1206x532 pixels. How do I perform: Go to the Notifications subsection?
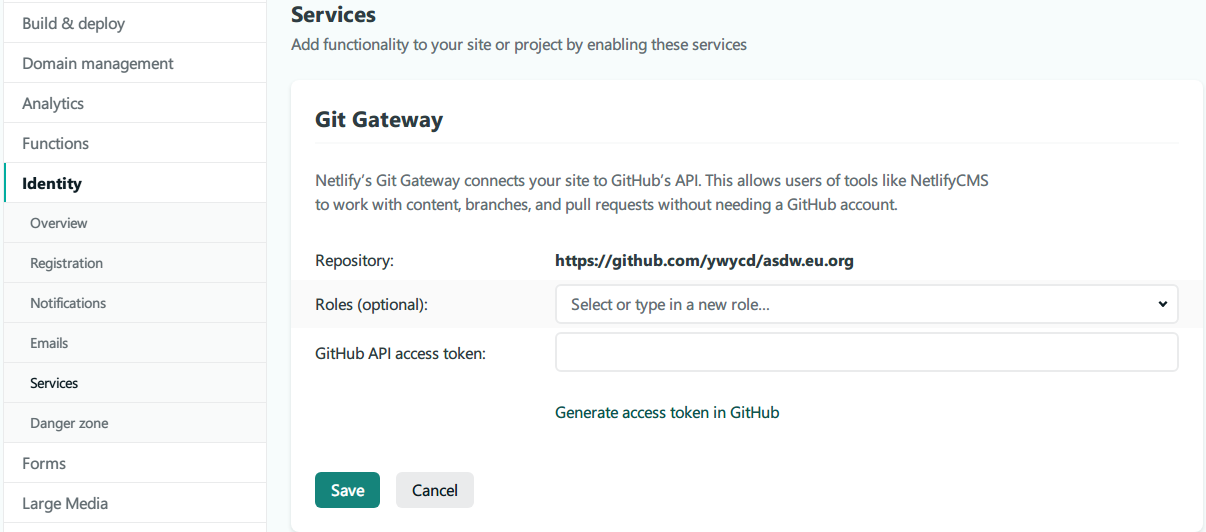point(68,303)
